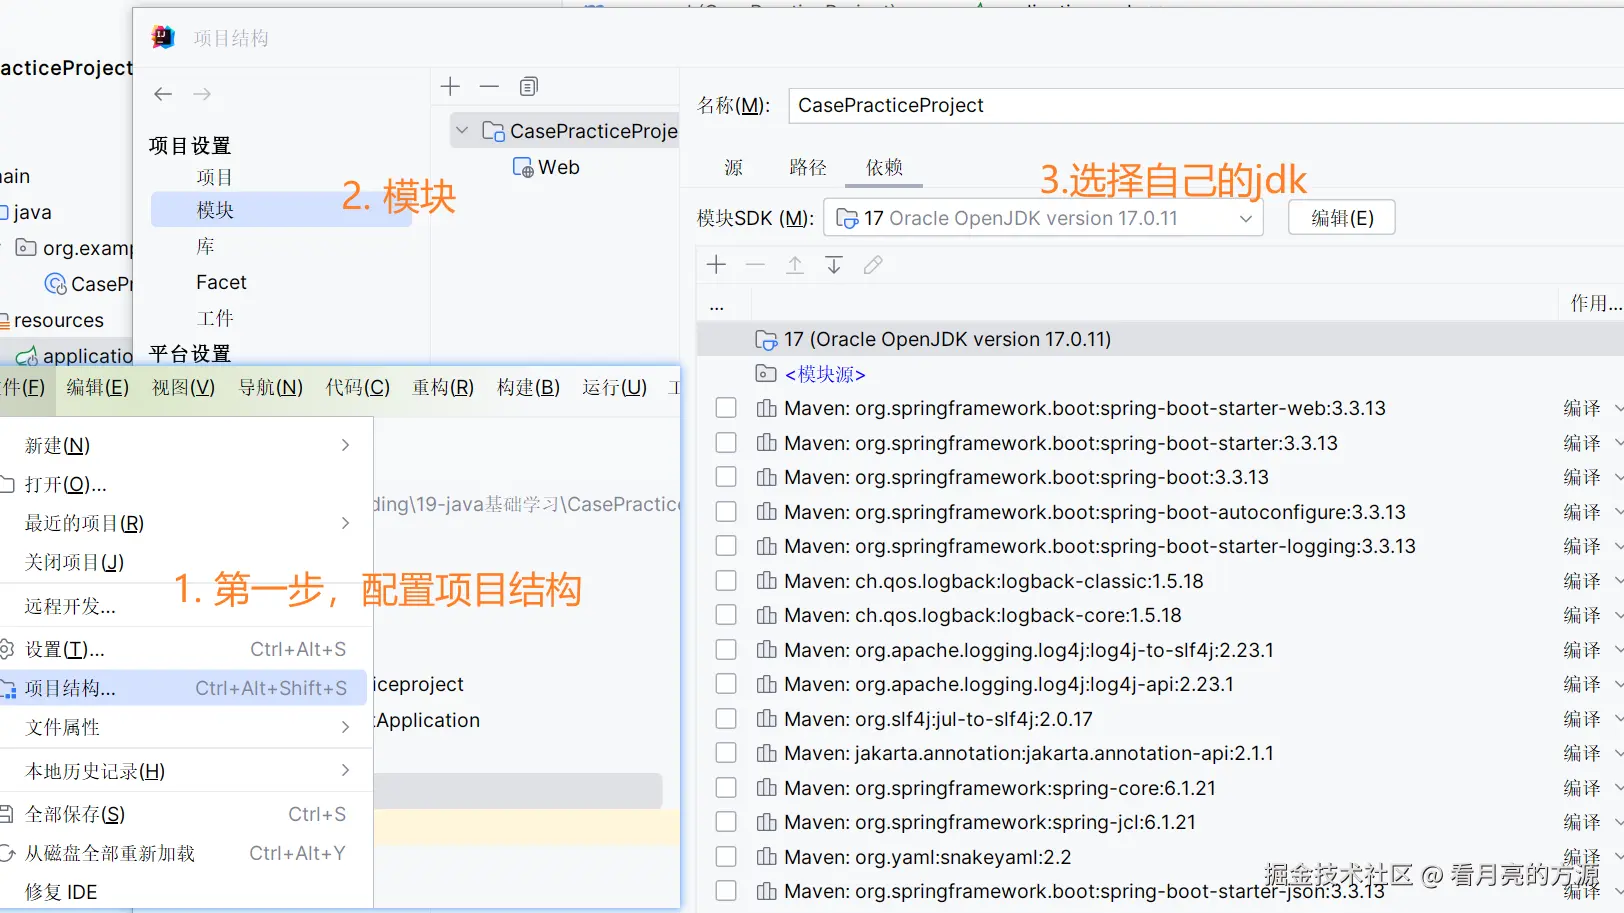Click the Project Structure menu item icon
Viewport: 1624px width, 913px height.
(x=8, y=689)
